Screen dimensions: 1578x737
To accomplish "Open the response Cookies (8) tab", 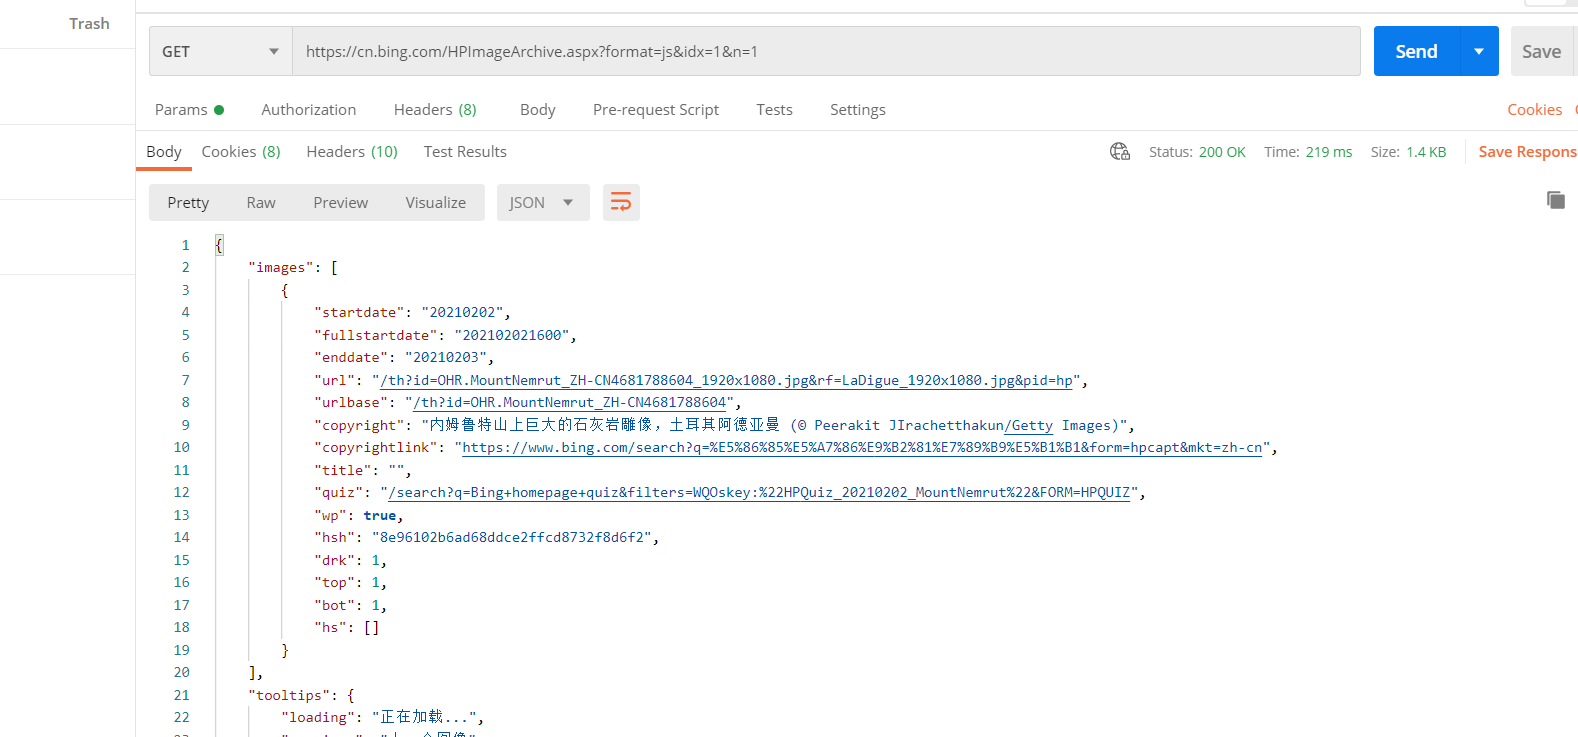I will click(241, 152).
